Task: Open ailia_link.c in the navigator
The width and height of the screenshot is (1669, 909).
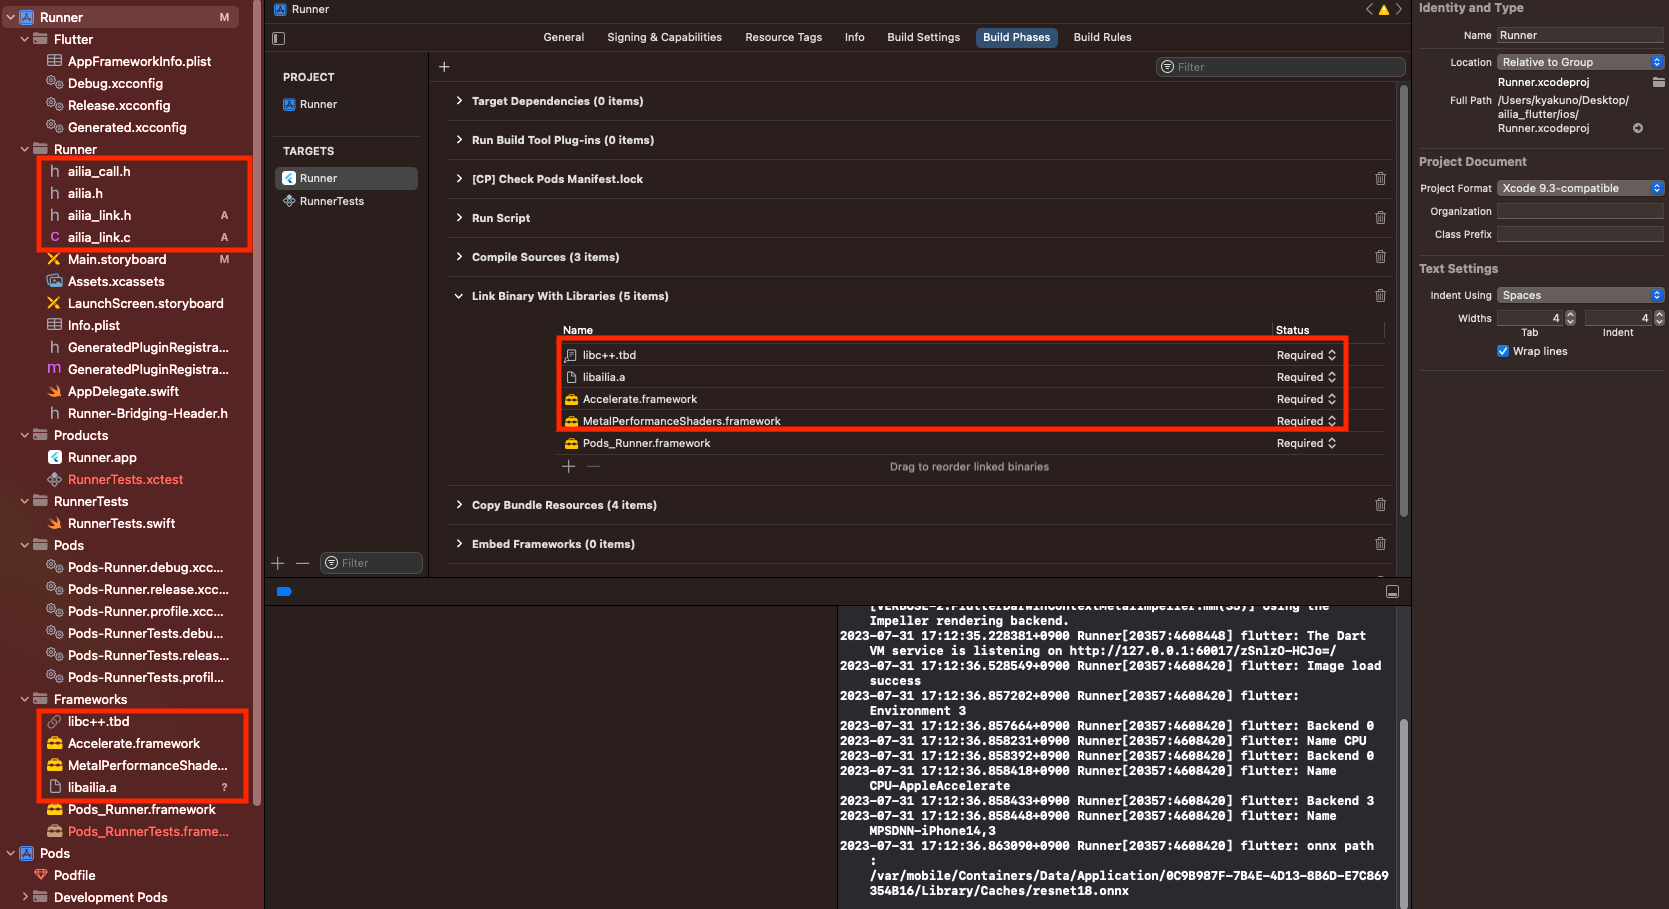Action: pyautogui.click(x=99, y=237)
